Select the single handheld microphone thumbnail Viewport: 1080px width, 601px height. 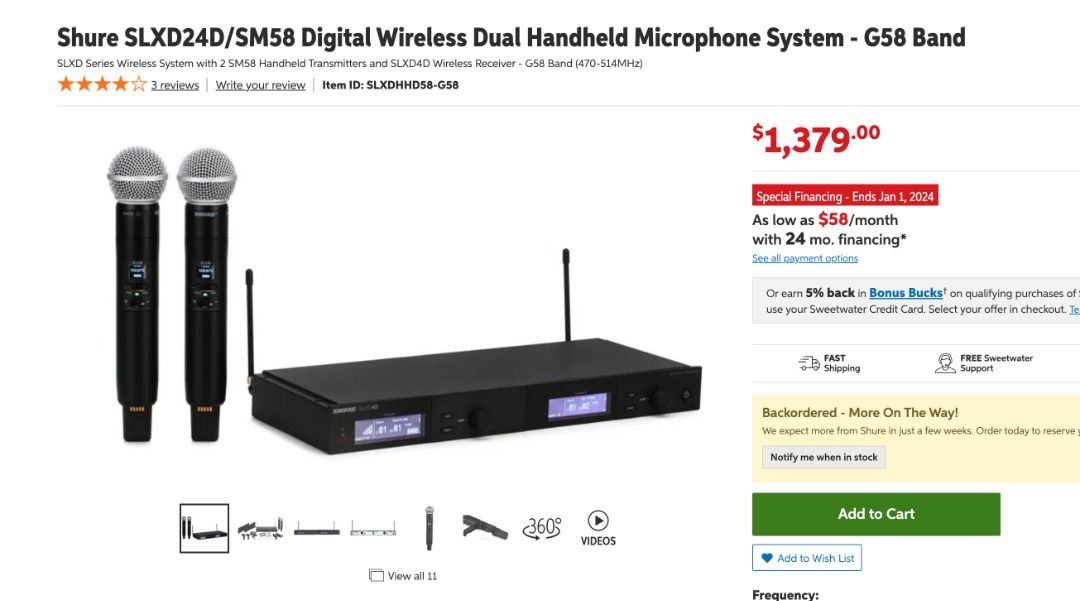click(429, 528)
